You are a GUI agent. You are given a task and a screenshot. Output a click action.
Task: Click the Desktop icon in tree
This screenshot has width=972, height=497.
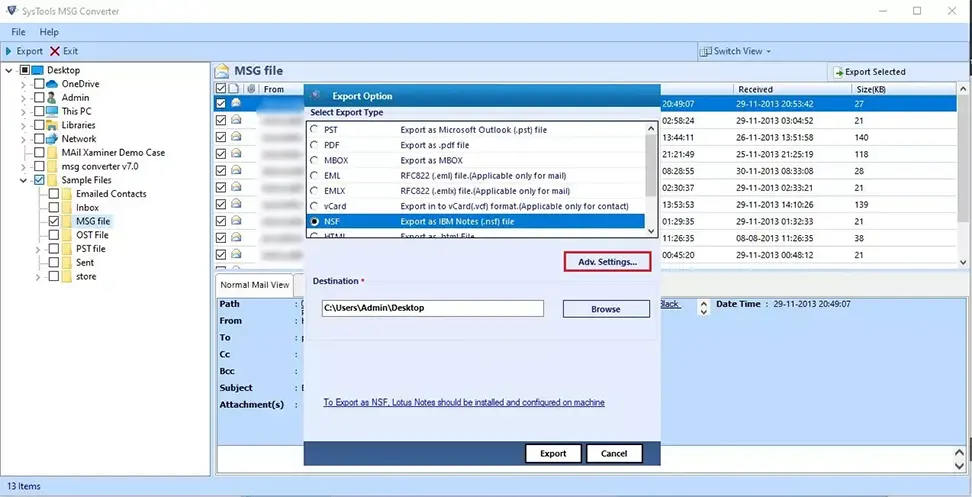pos(38,70)
